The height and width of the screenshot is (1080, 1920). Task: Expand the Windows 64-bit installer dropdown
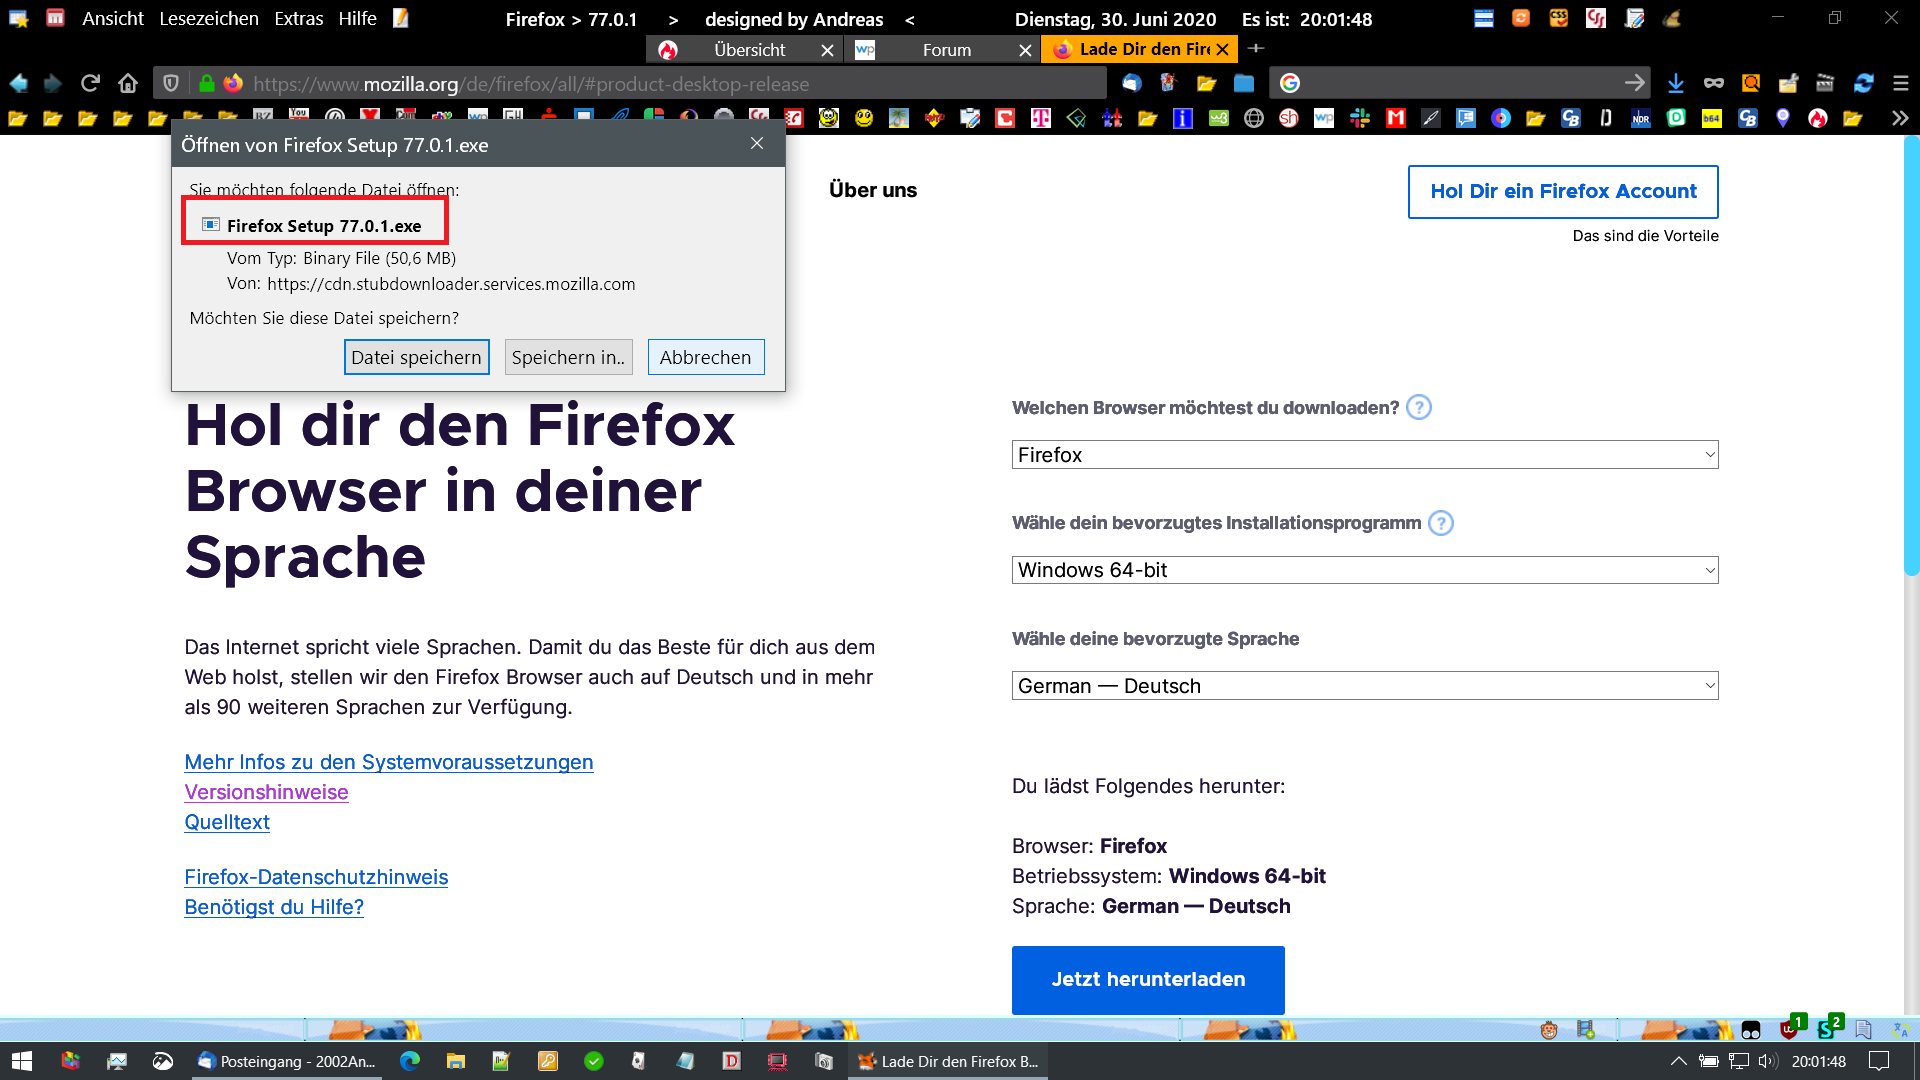click(x=1364, y=570)
